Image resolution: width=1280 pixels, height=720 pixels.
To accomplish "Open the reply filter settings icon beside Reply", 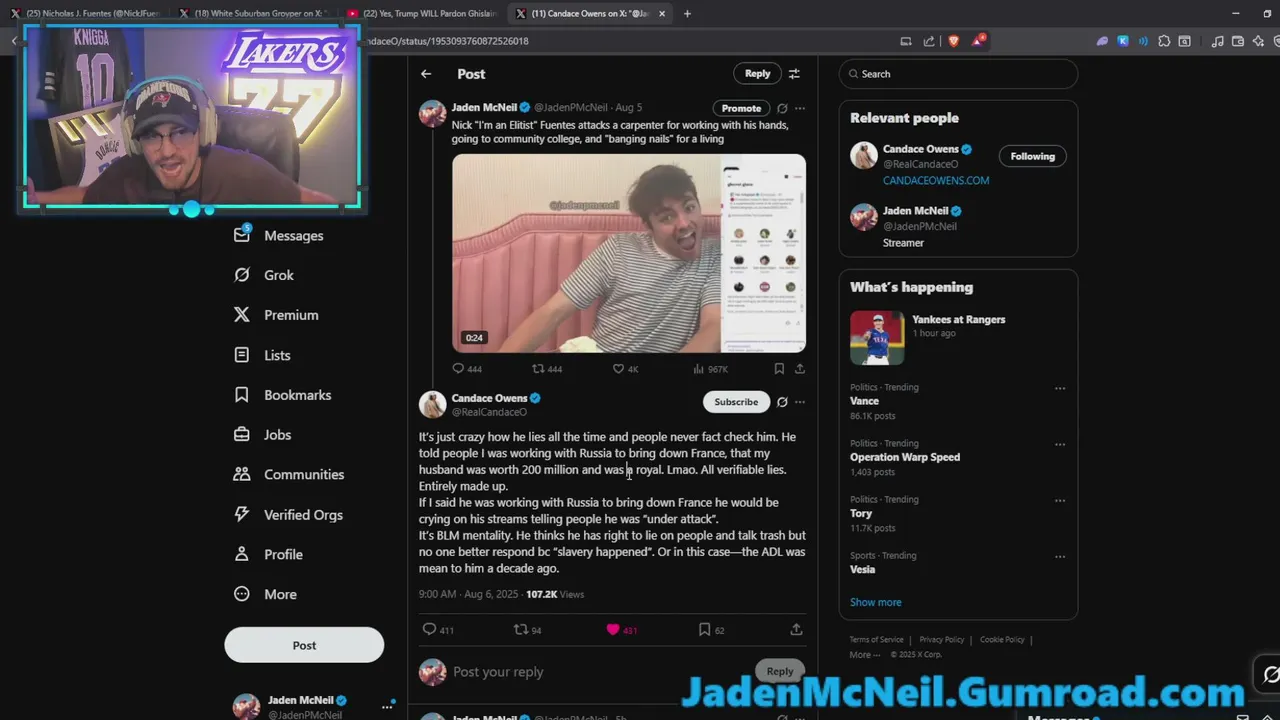I will (794, 74).
